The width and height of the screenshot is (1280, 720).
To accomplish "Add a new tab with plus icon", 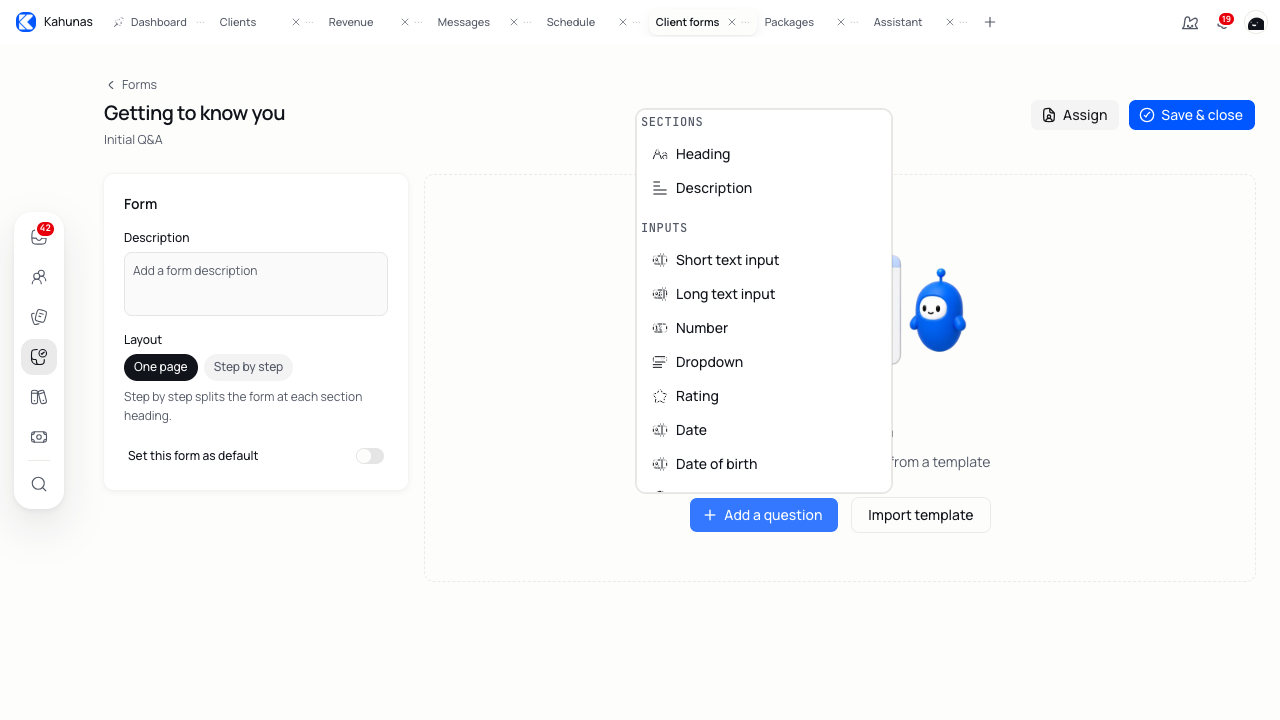I will (x=990, y=22).
